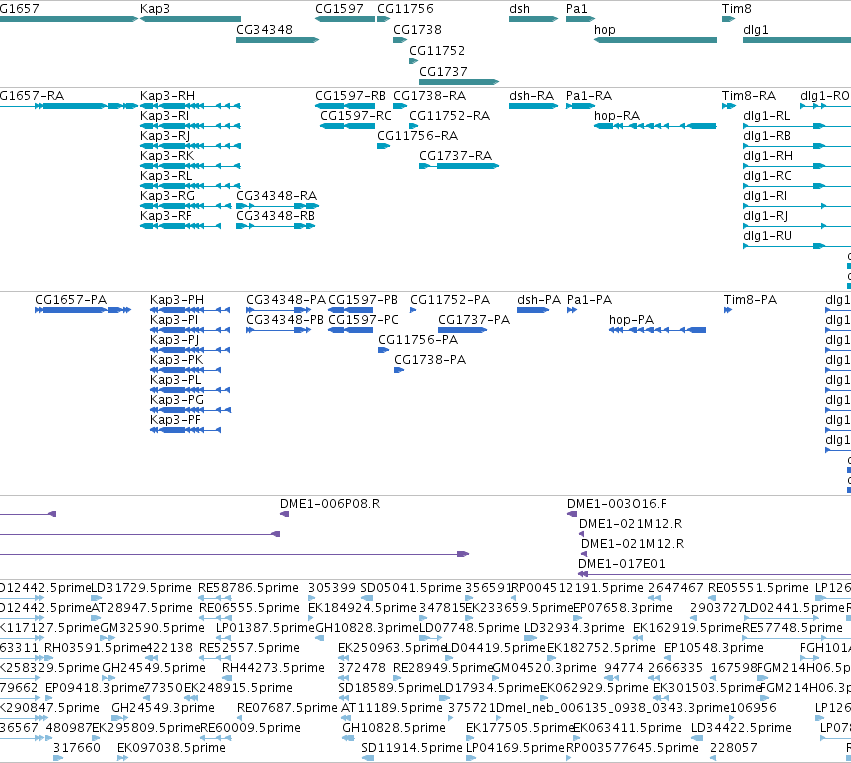Viewport: 851px width, 763px height.
Task: Open the Kap3-RH transcript label
Action: (x=167, y=96)
